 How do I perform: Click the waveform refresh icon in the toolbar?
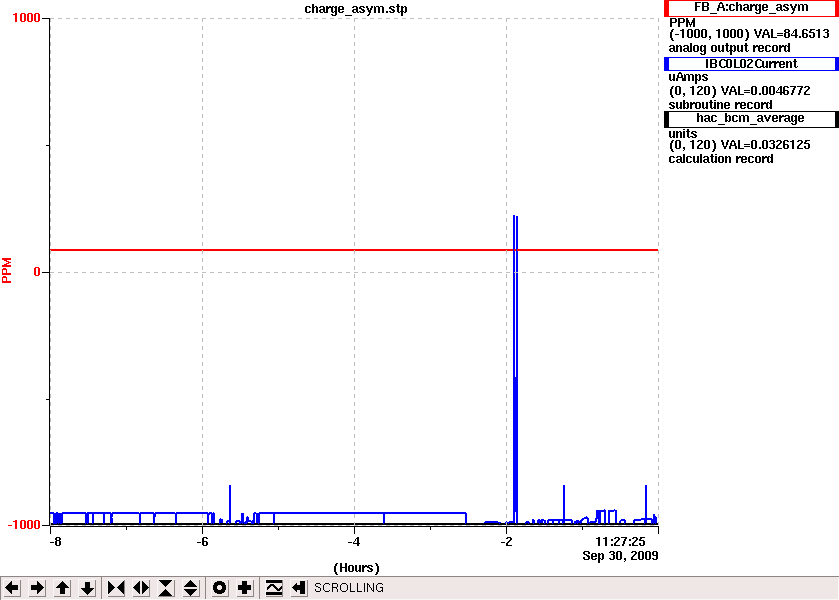click(x=274, y=588)
